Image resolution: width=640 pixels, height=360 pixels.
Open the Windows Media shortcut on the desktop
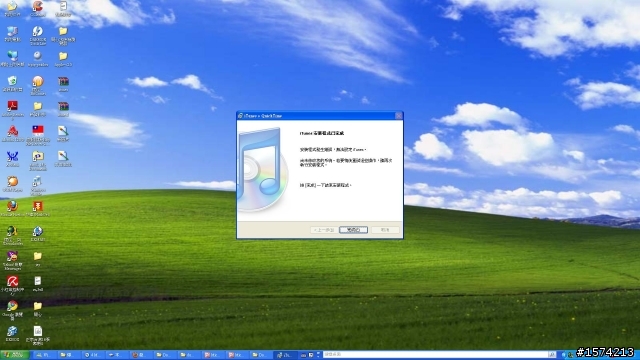coord(38,185)
